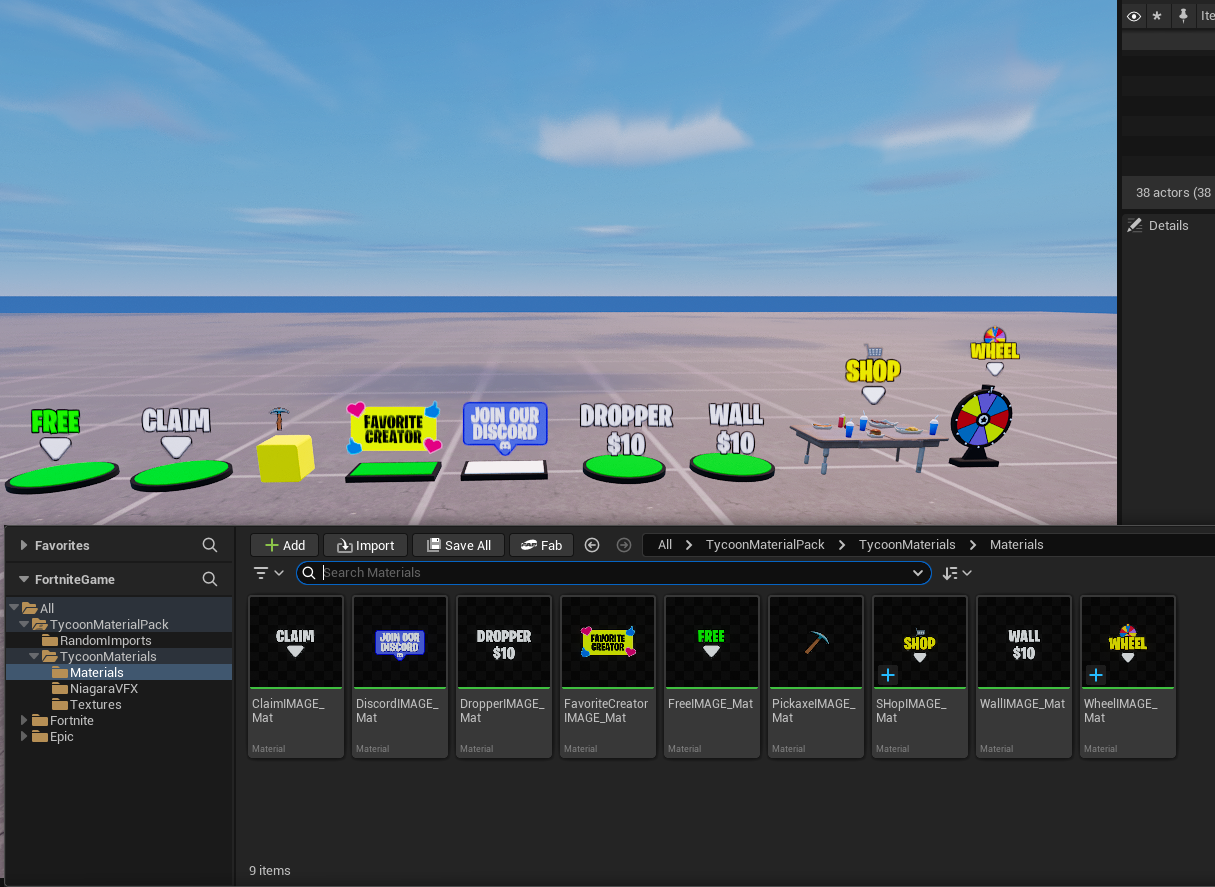
Task: Select the DROPPER $10 button in viewport
Action: 624,467
